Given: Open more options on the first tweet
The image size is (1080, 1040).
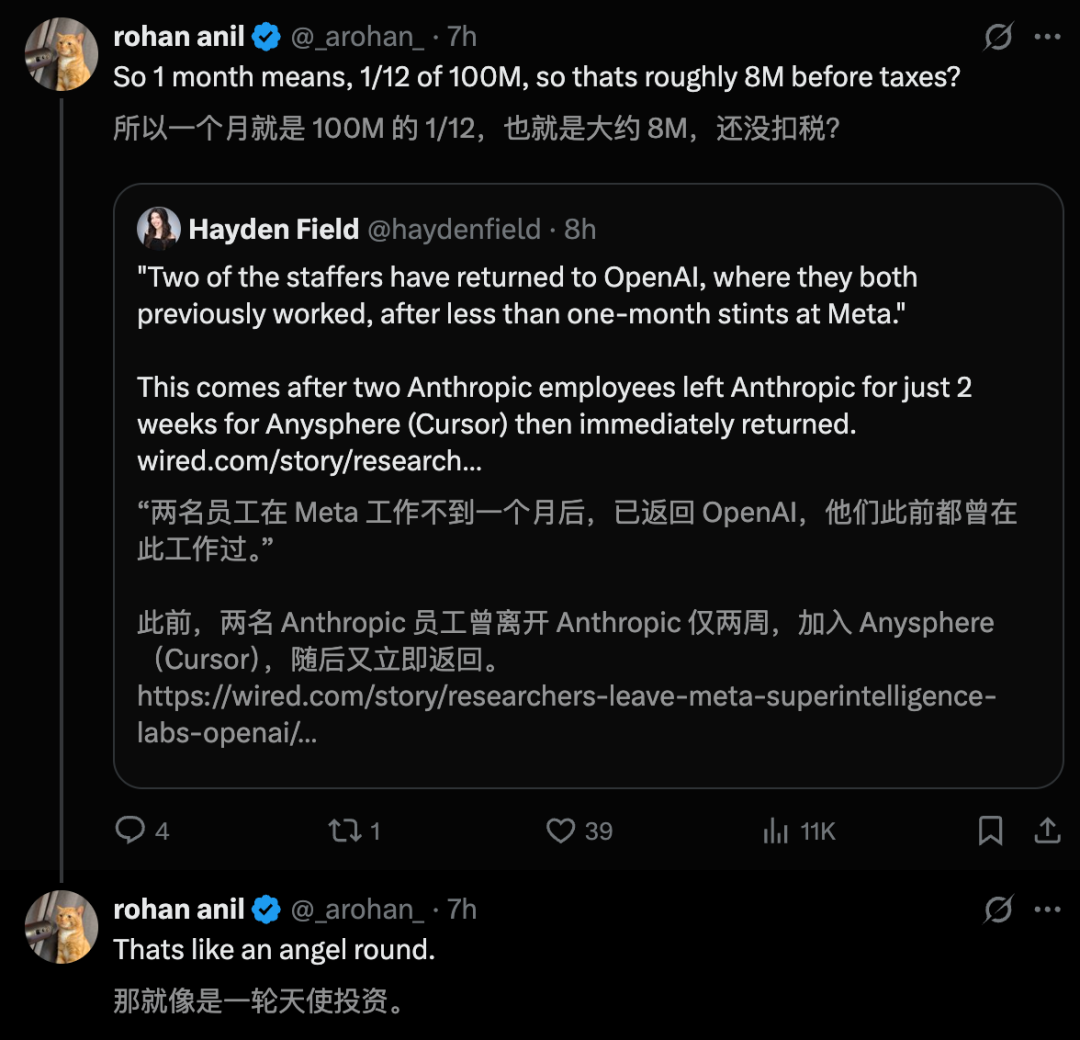Looking at the screenshot, I should point(1047,37).
